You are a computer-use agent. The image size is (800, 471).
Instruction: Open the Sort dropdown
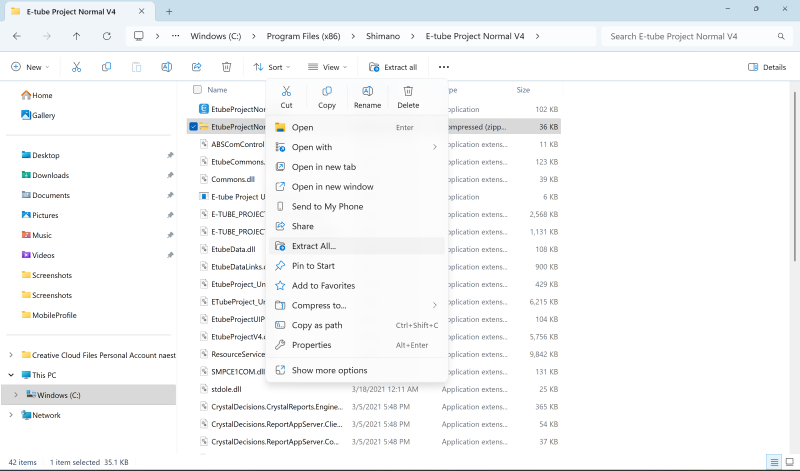tap(272, 67)
